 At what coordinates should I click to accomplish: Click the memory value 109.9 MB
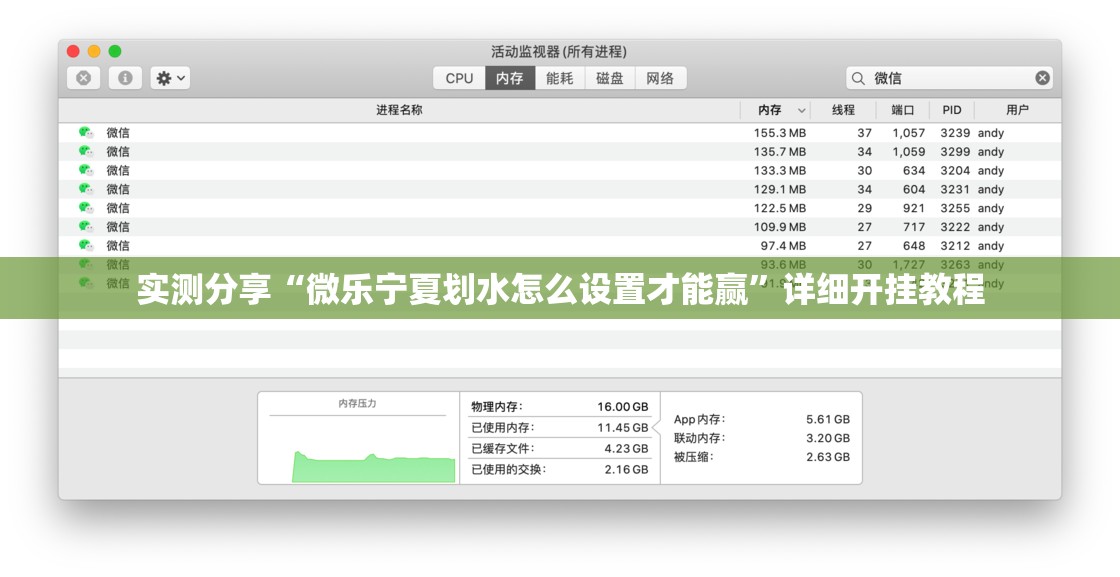tap(779, 227)
